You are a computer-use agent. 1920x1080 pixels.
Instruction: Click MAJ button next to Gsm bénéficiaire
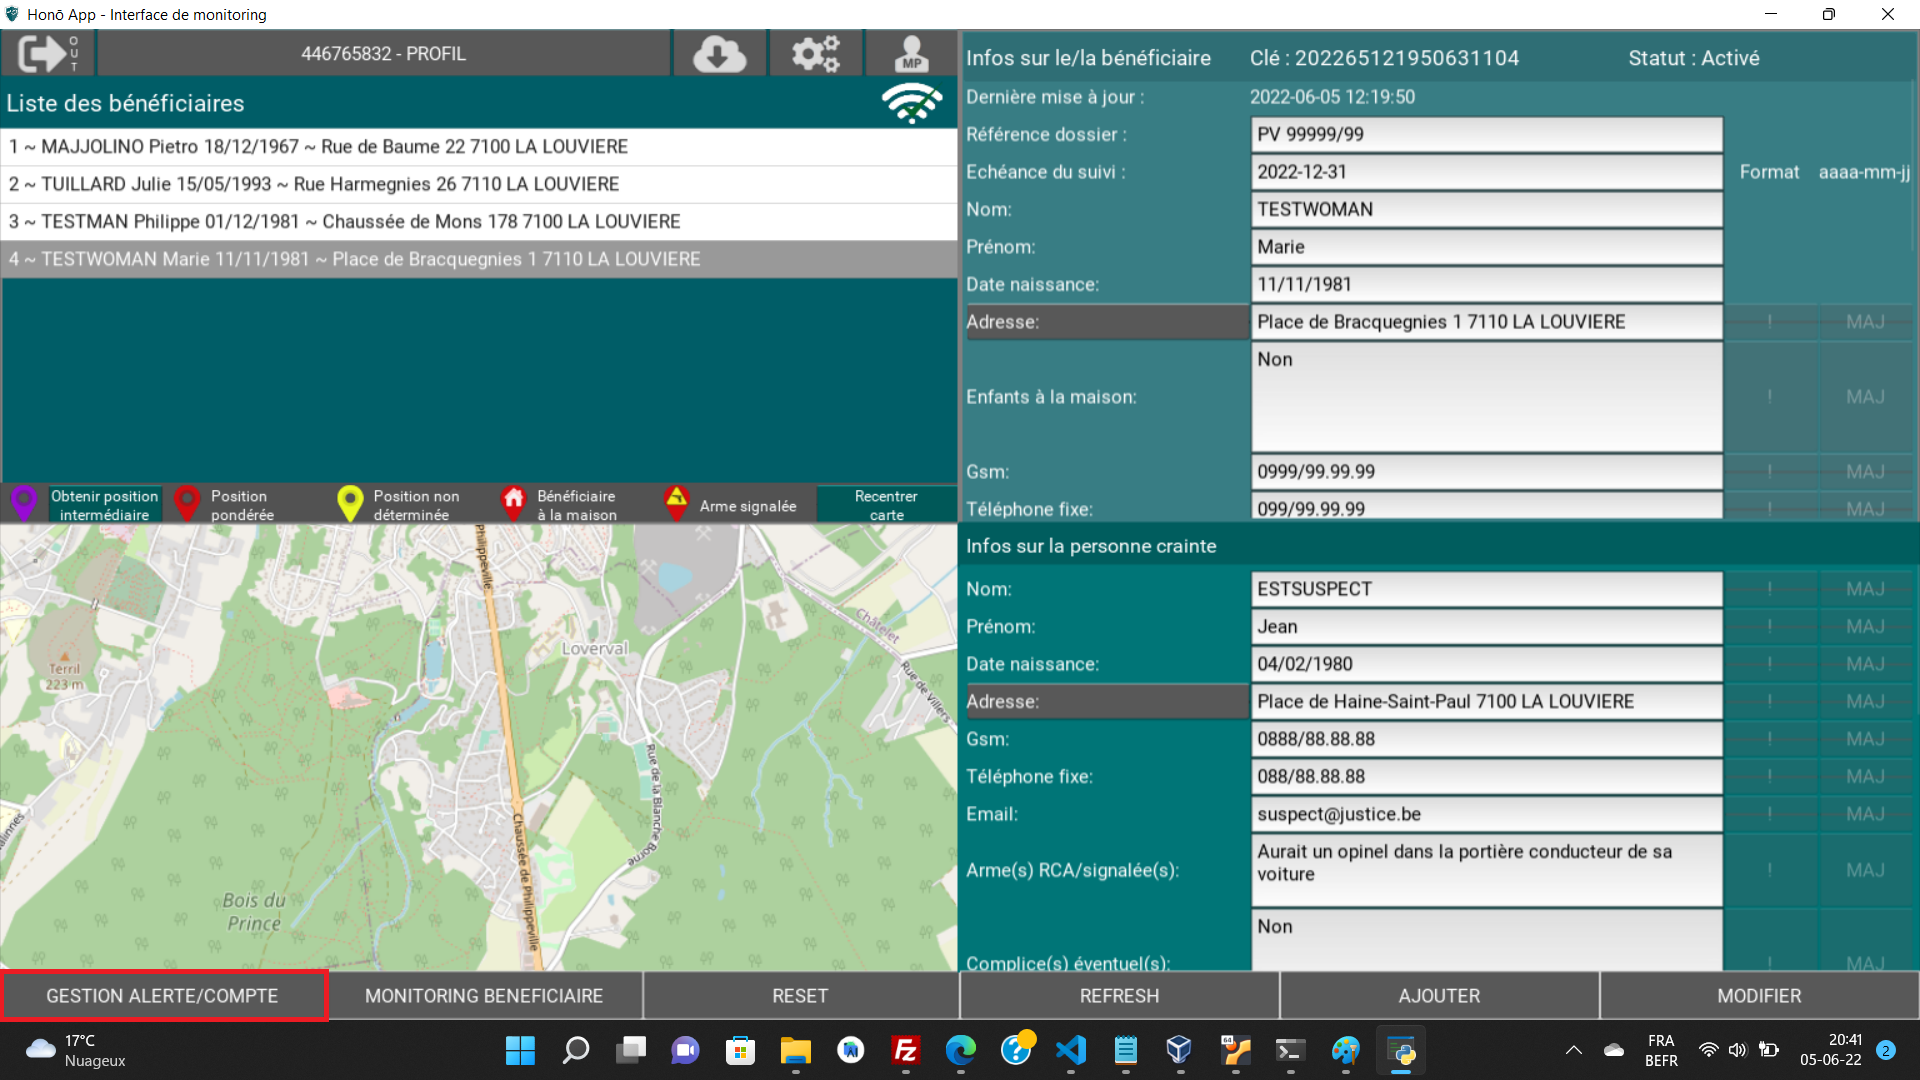1865,472
